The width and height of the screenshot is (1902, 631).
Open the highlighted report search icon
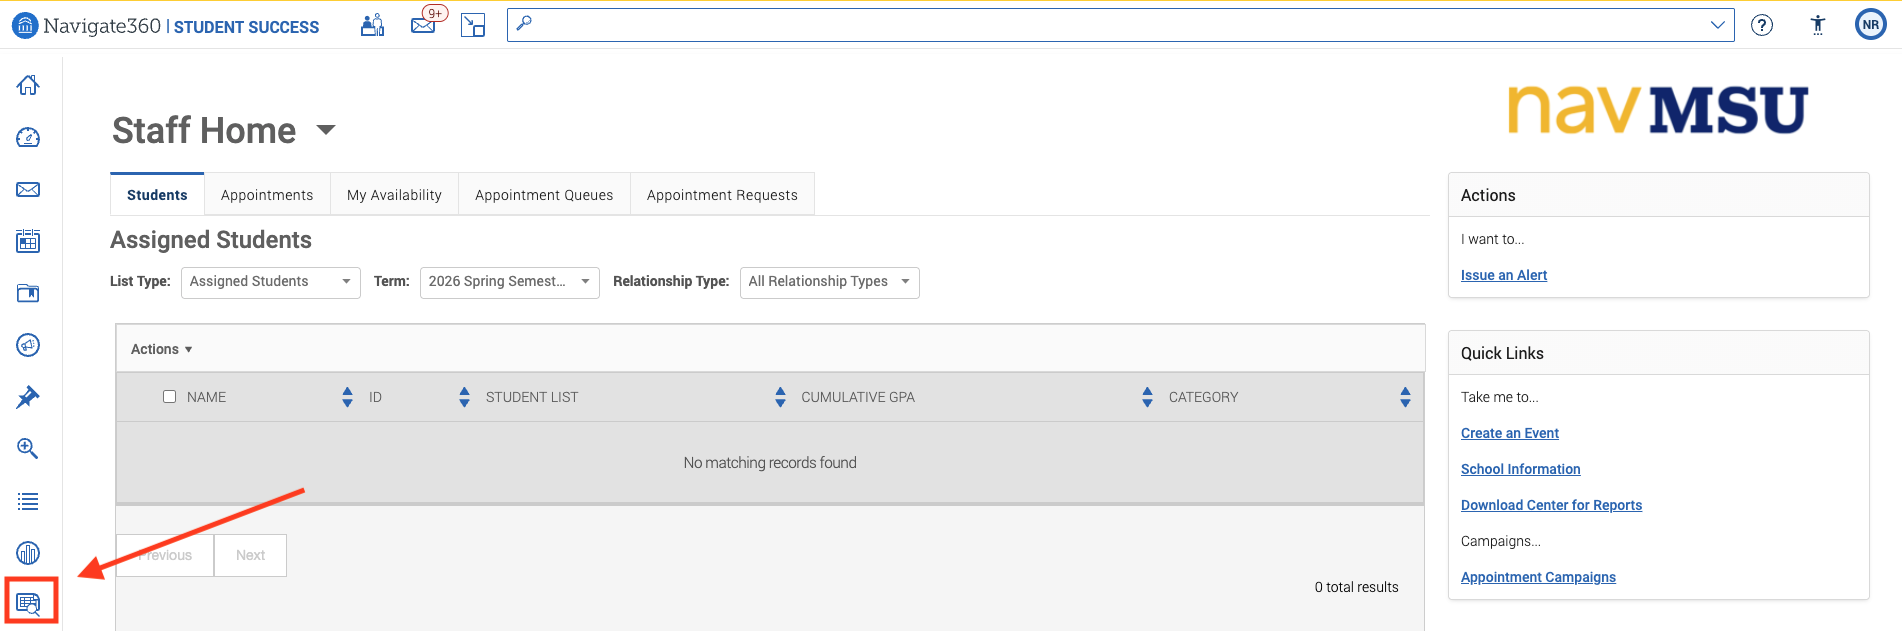click(28, 603)
